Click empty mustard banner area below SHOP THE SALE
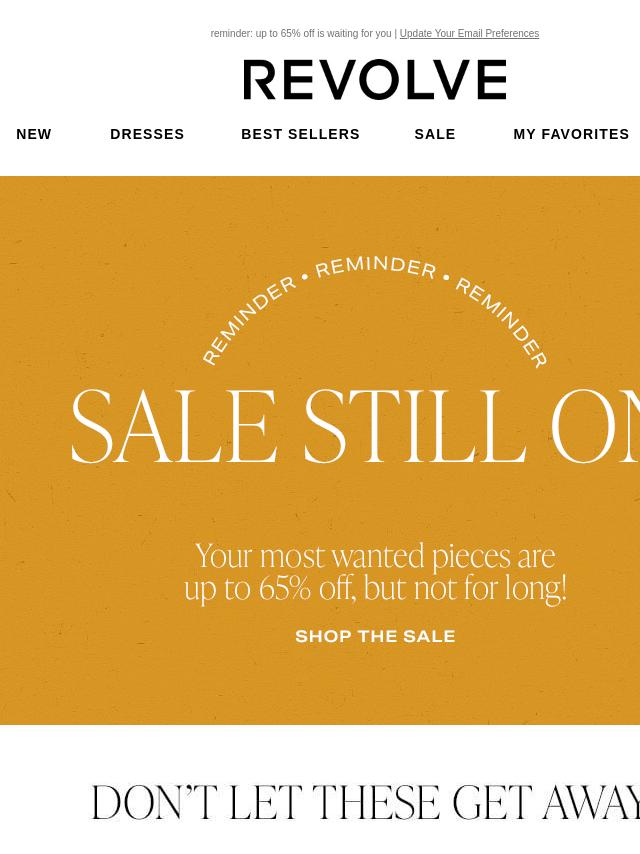Screen dimensions: 640x854 pyautogui.click(x=375, y=686)
